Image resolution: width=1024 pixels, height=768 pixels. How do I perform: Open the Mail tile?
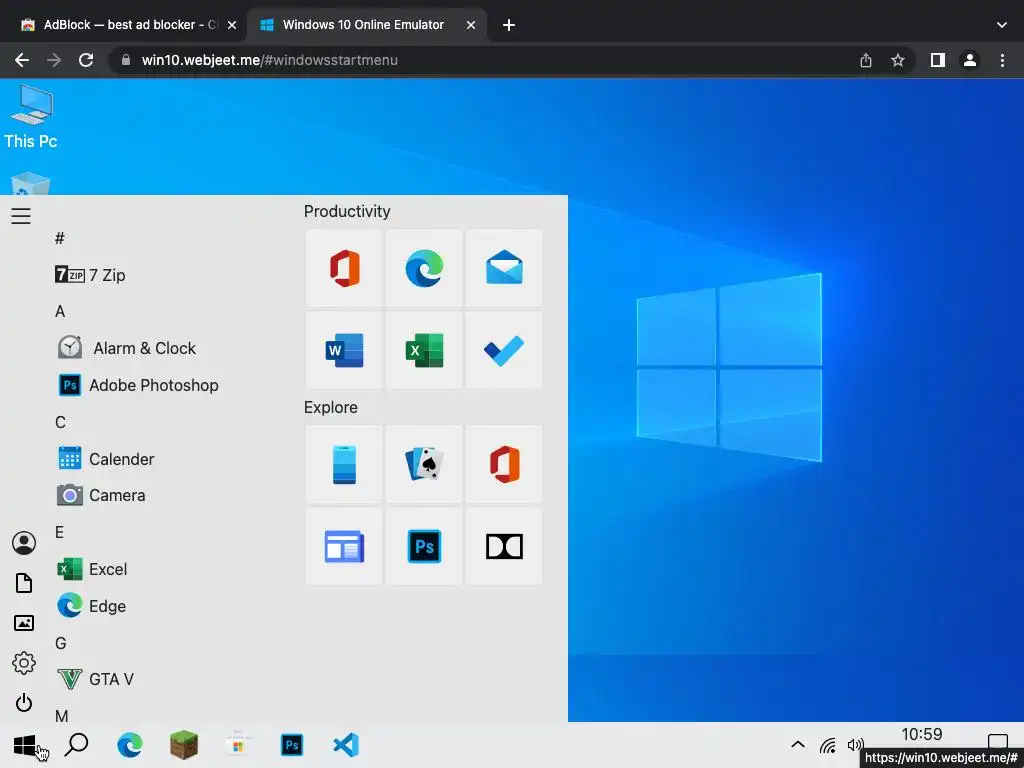pos(504,268)
